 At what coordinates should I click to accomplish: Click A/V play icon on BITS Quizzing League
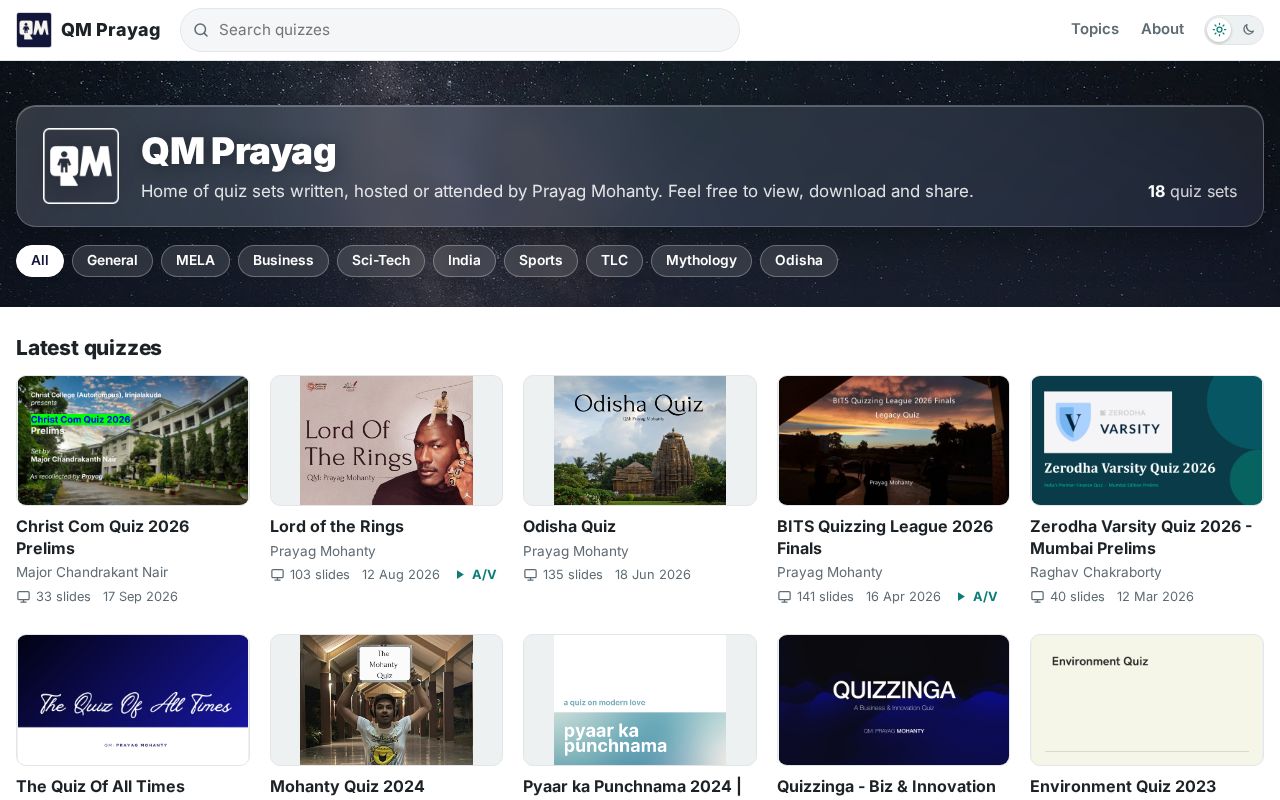click(961, 597)
